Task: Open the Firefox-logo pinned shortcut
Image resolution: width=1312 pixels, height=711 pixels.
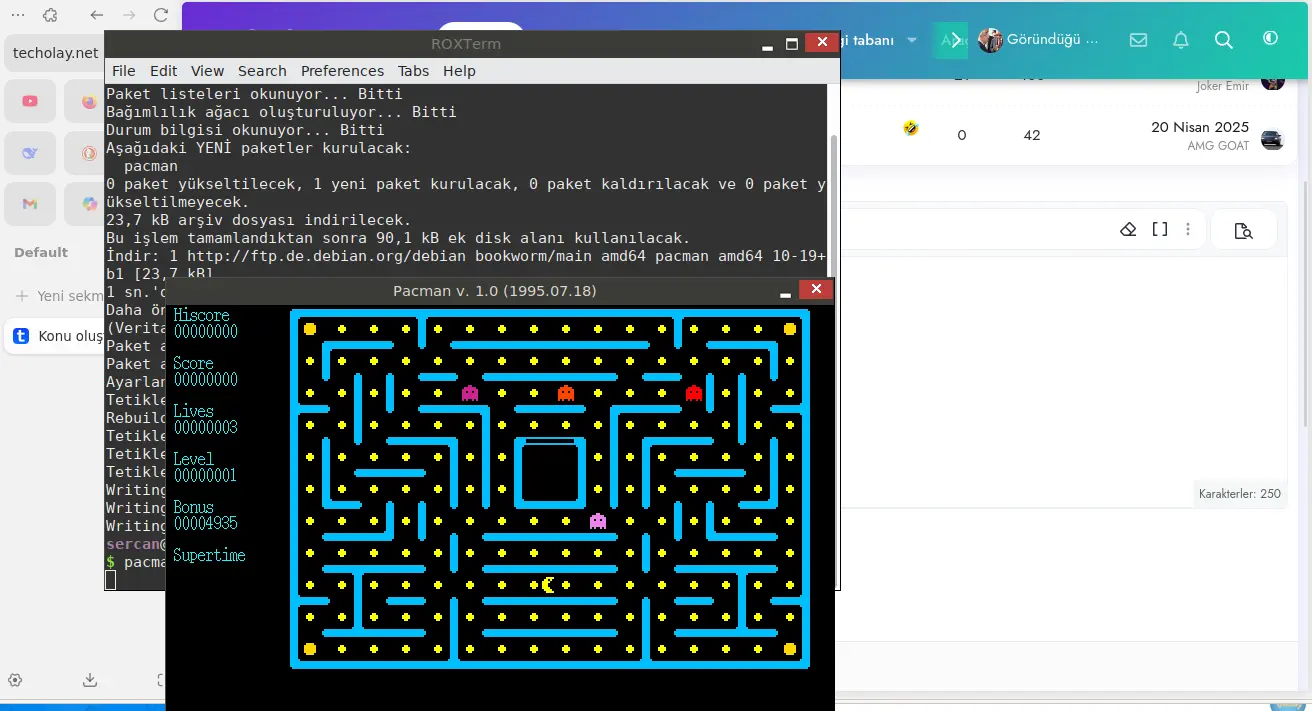Action: 86,101
